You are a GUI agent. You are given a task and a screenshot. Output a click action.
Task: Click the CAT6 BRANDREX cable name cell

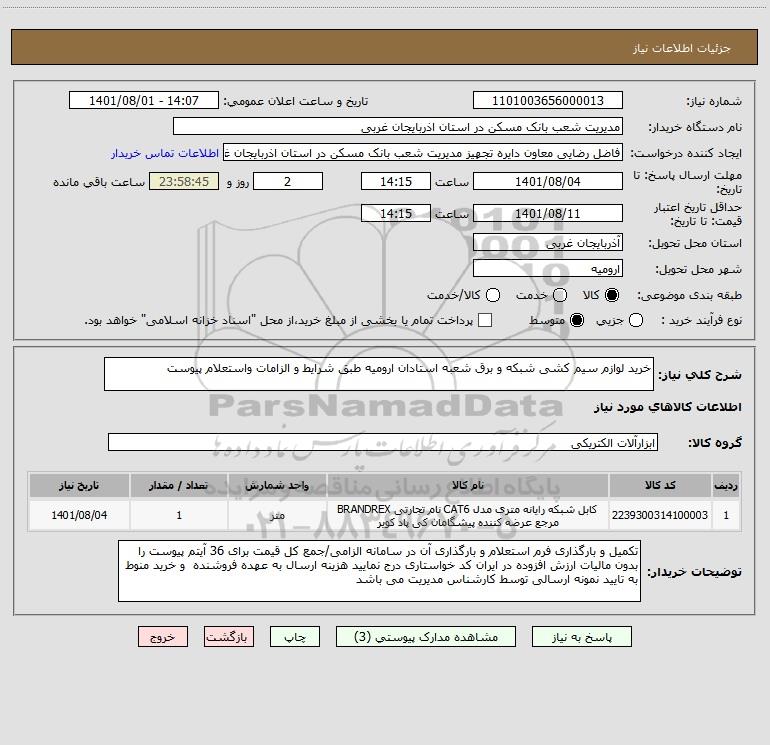pyautogui.click(x=468, y=515)
